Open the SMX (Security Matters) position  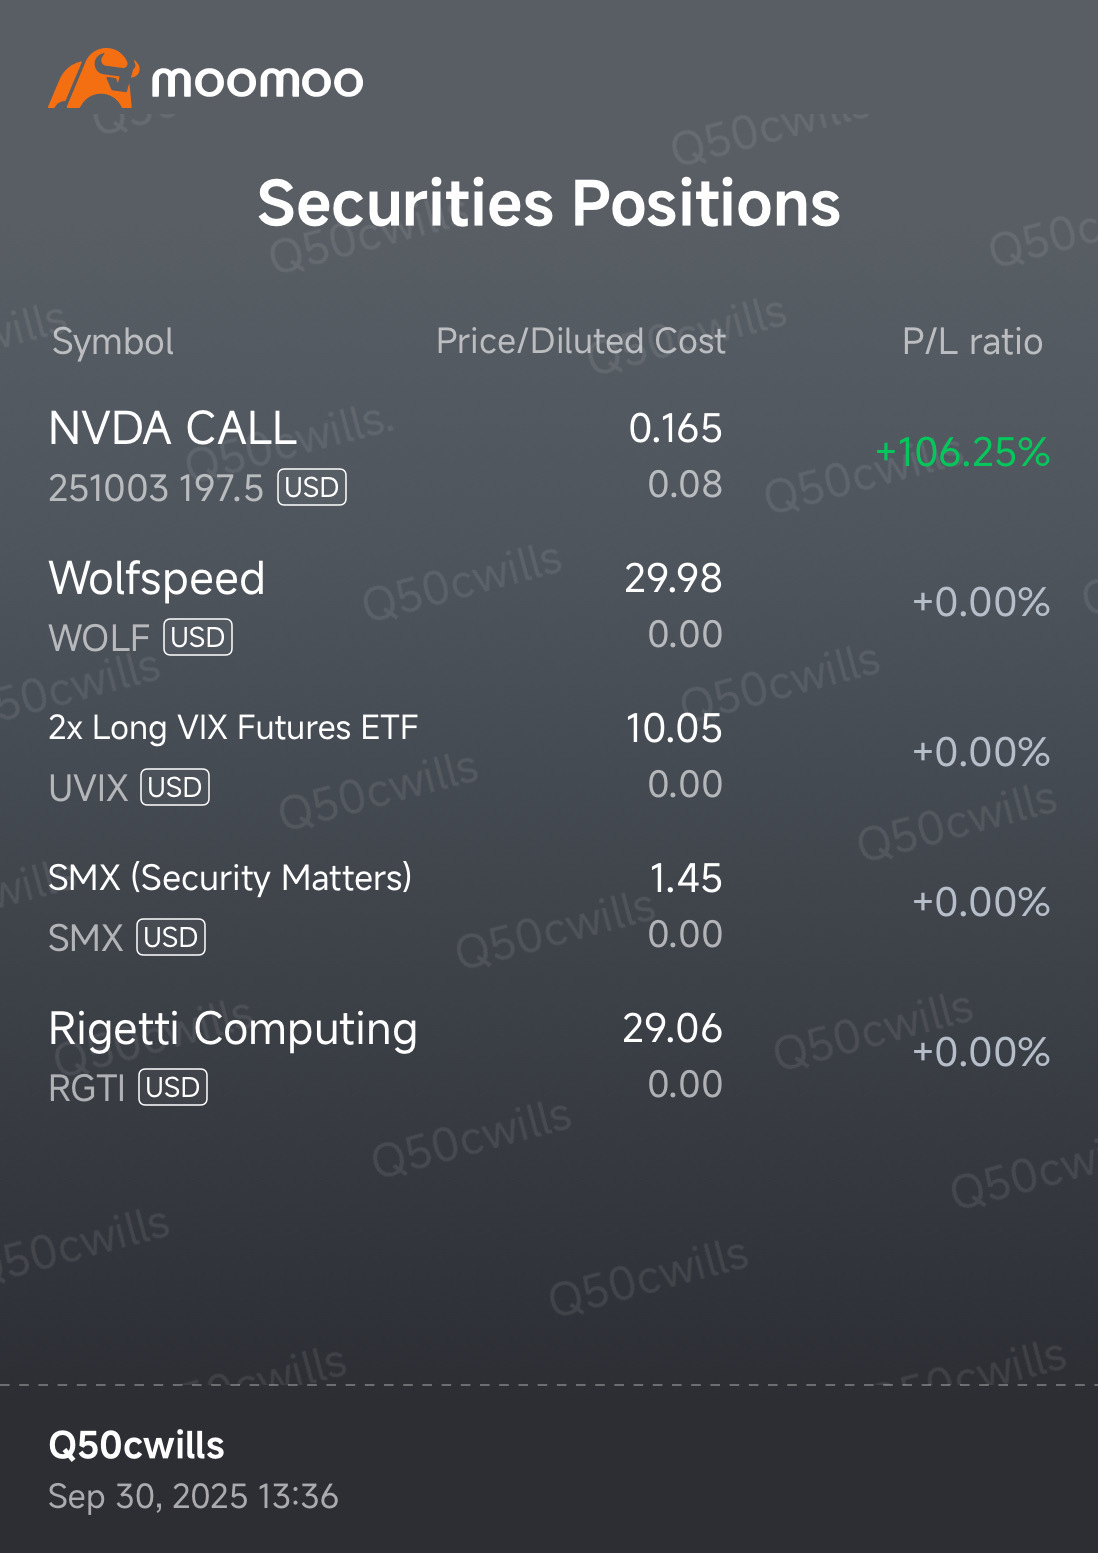coord(230,878)
